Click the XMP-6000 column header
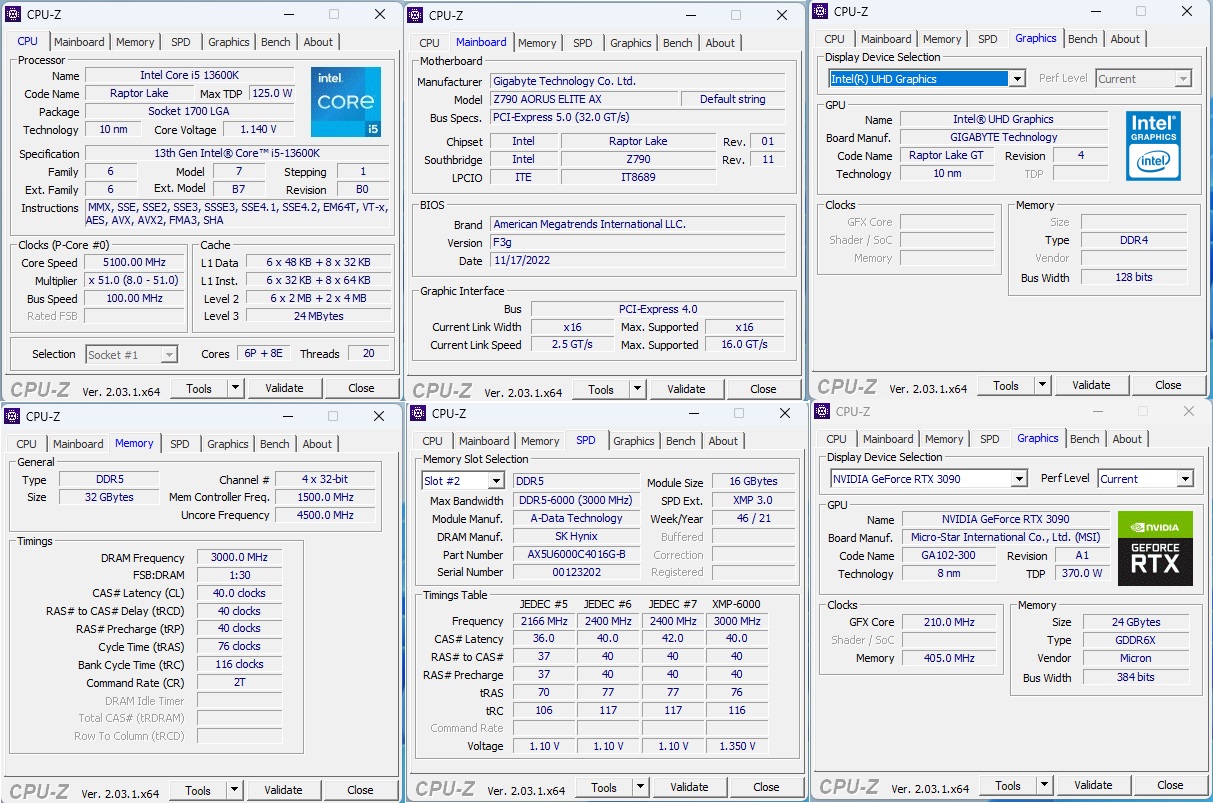The image size is (1213, 803). (736, 603)
